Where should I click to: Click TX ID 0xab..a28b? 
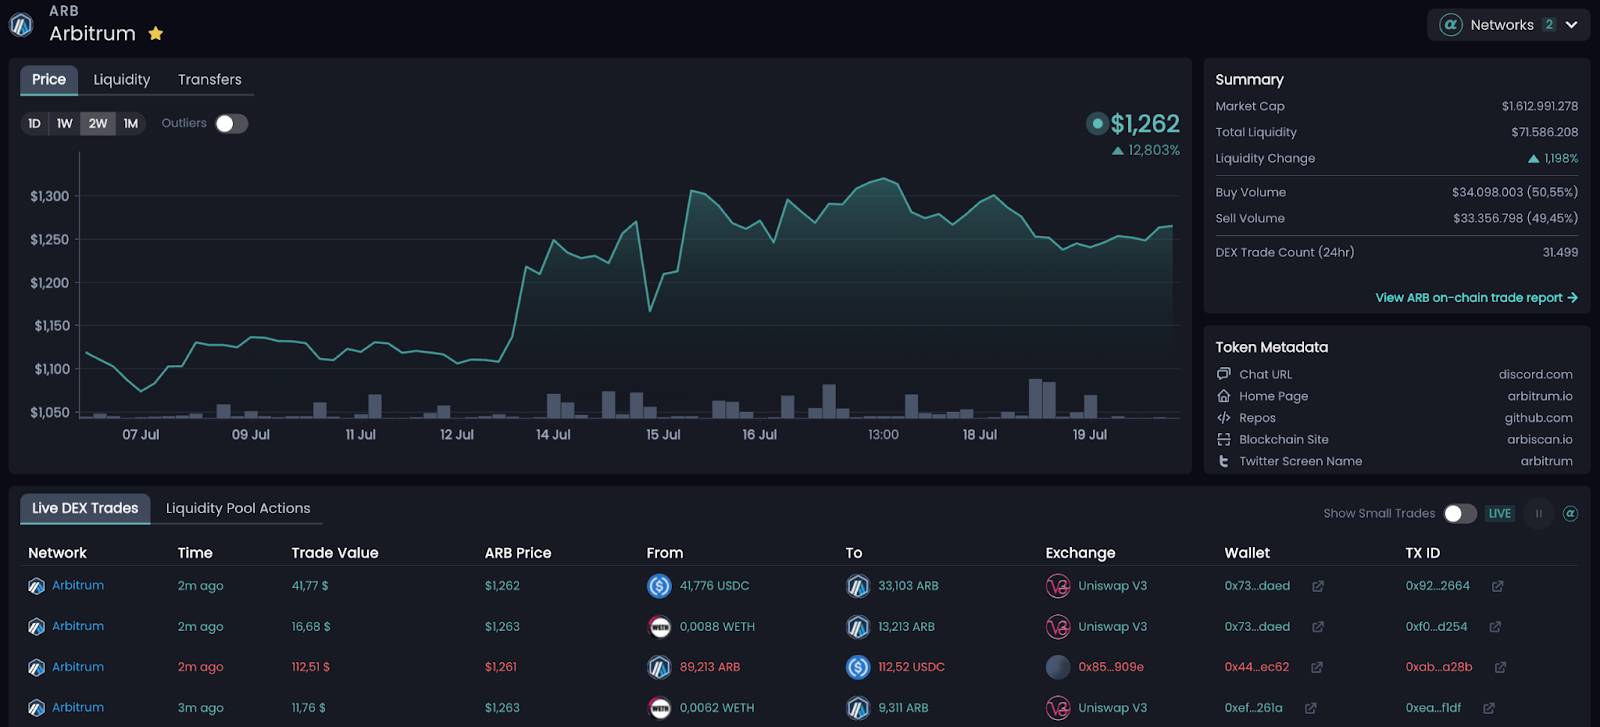(x=1439, y=667)
